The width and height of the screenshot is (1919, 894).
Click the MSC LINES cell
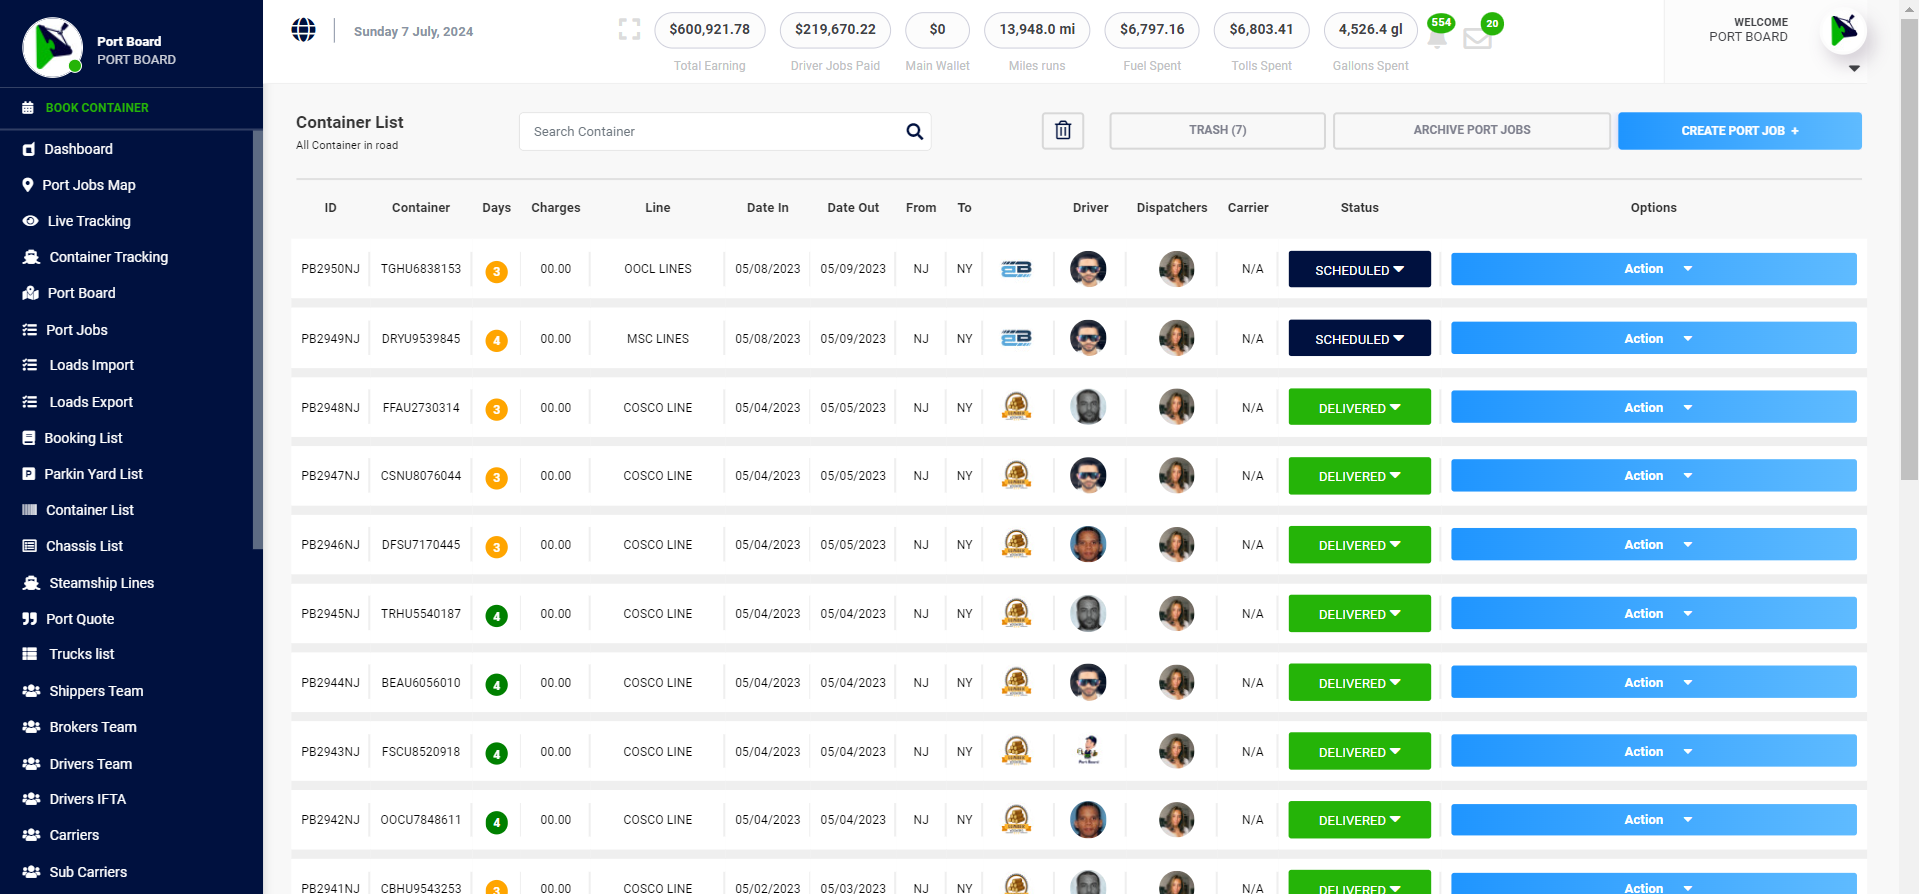657,339
